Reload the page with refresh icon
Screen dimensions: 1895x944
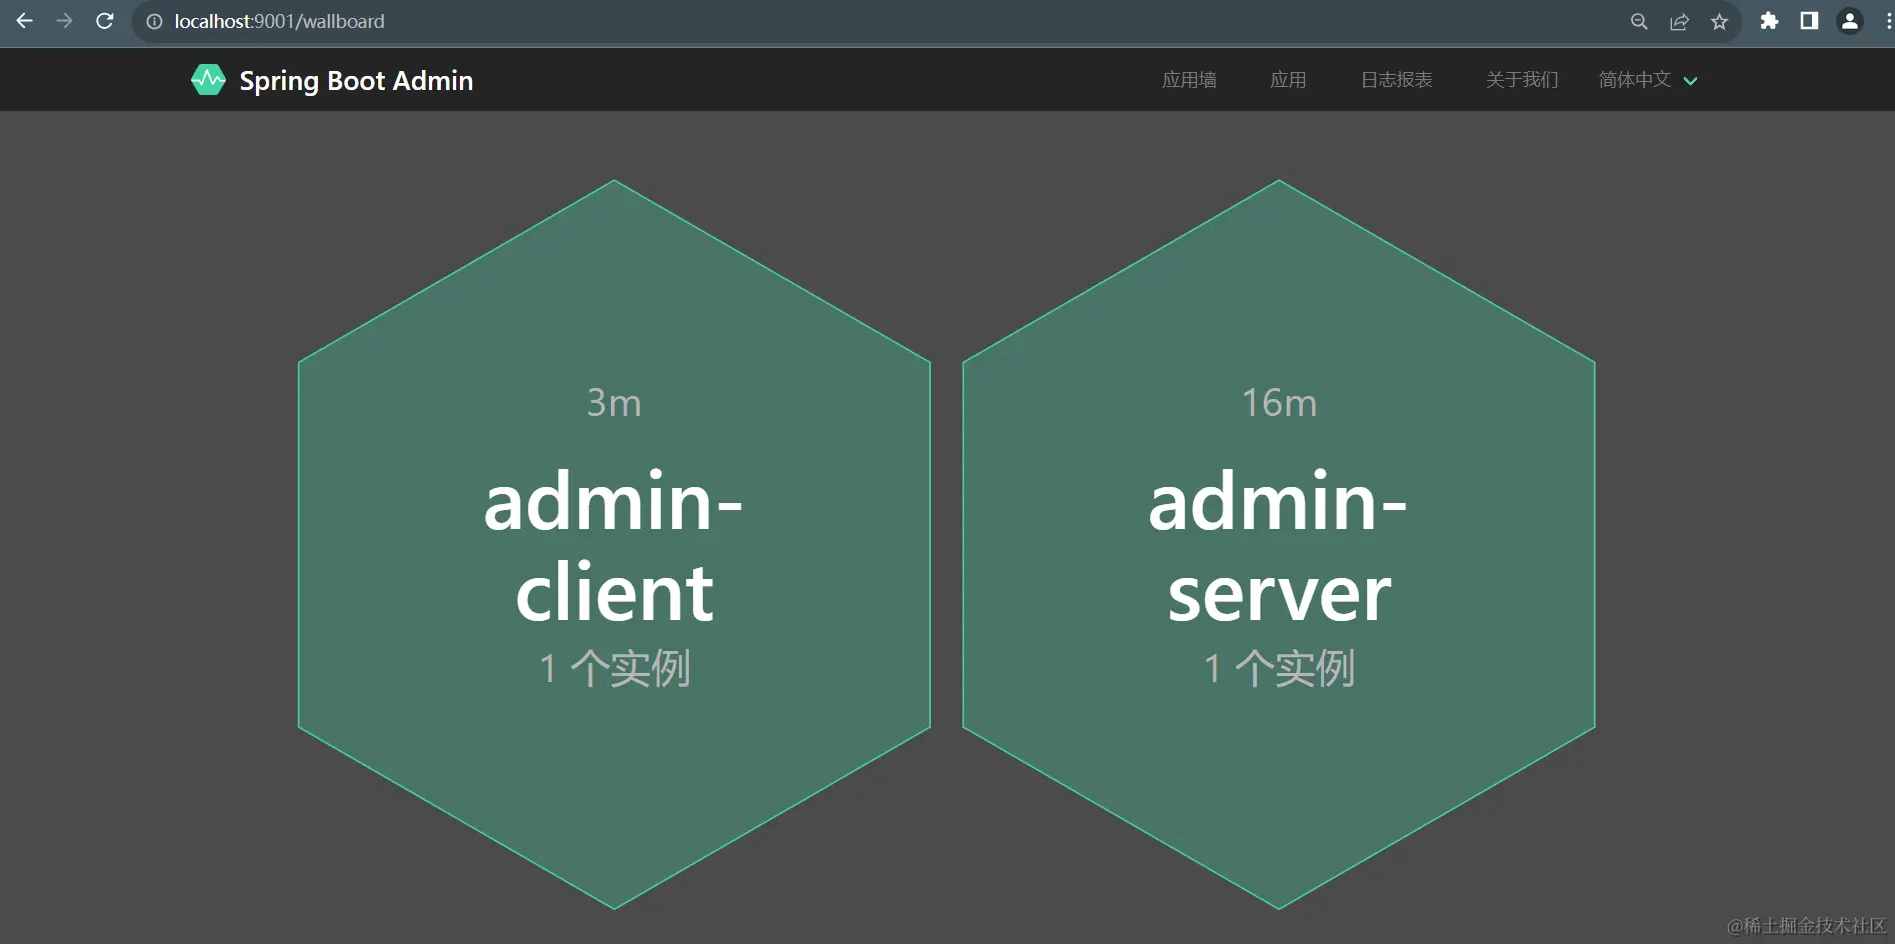(104, 21)
